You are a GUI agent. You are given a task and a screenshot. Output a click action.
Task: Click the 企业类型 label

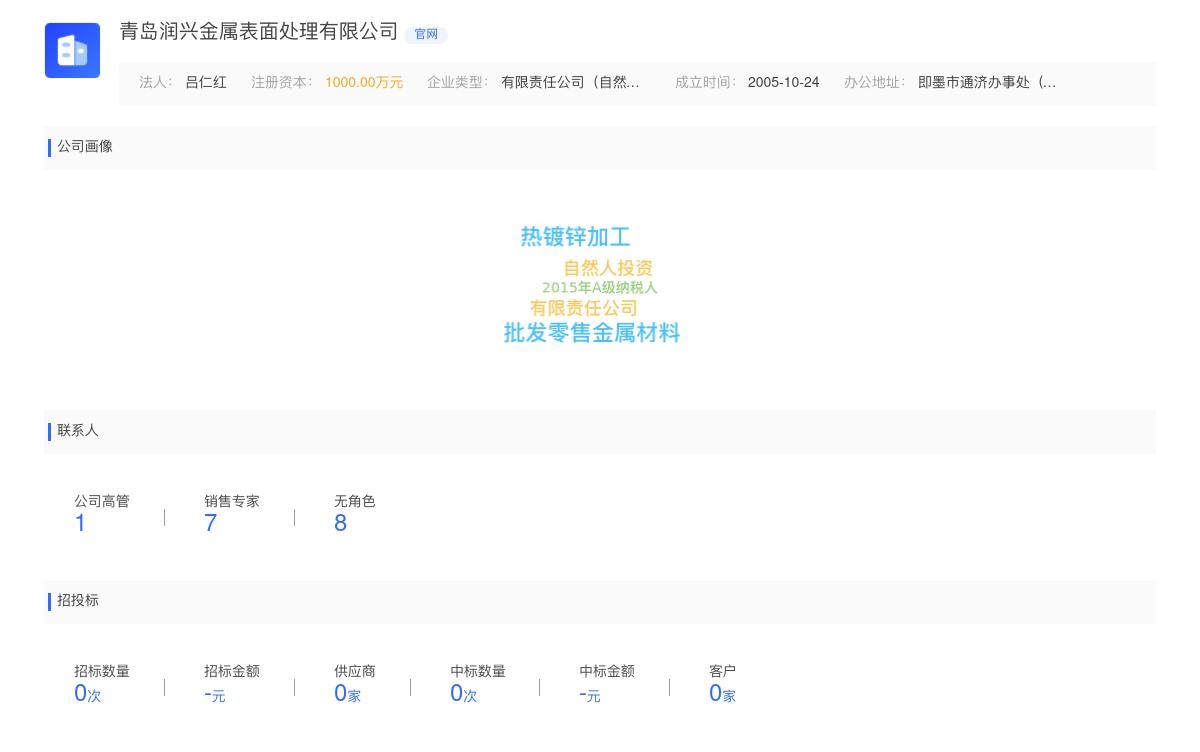[458, 83]
